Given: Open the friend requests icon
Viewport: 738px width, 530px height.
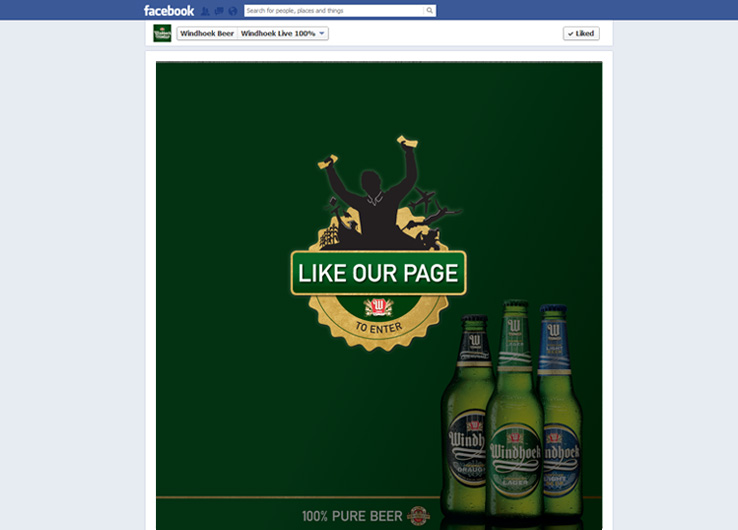Looking at the screenshot, I should pos(205,10).
